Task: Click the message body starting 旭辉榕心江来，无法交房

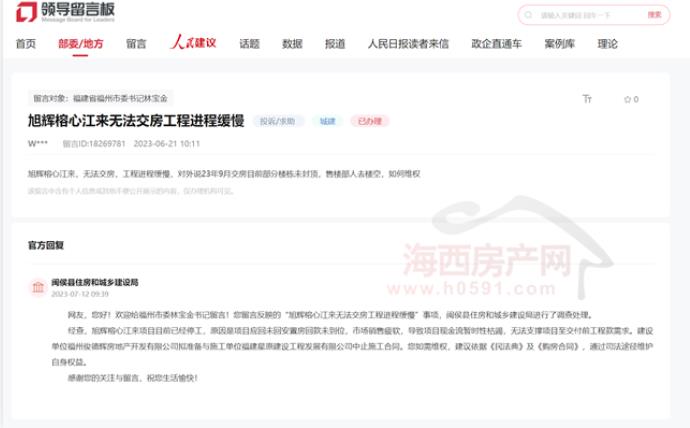Action: [x=224, y=174]
